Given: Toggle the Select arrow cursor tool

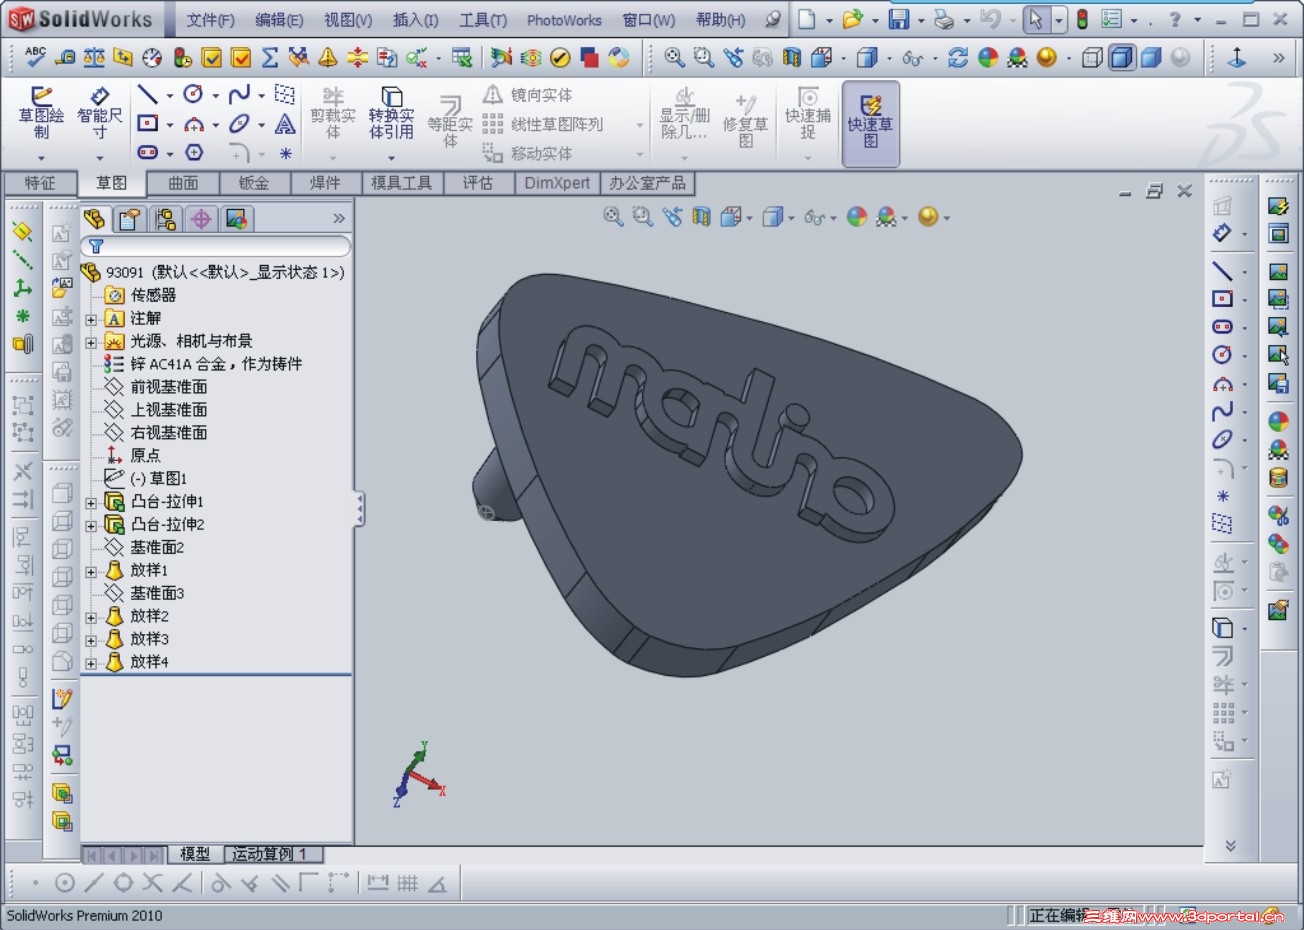Looking at the screenshot, I should click(x=1036, y=19).
